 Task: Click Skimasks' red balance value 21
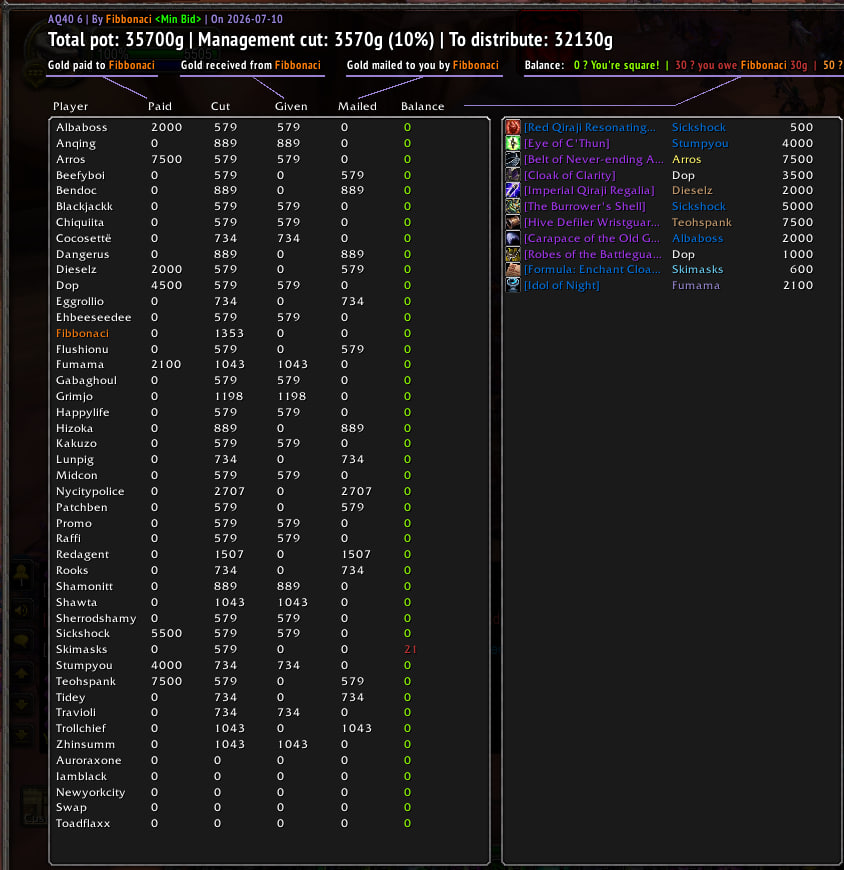coord(411,649)
